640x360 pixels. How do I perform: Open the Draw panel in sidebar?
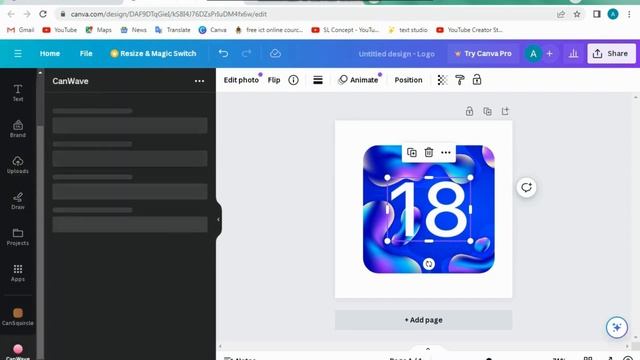point(18,201)
